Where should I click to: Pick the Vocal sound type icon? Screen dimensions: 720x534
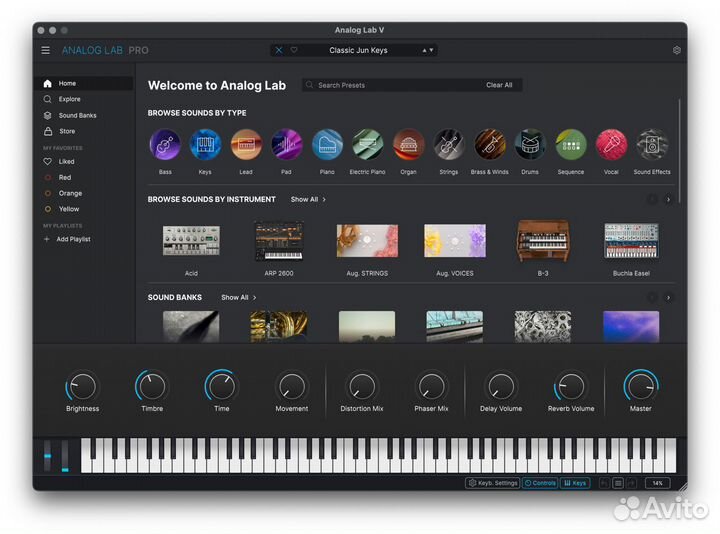tap(611, 145)
